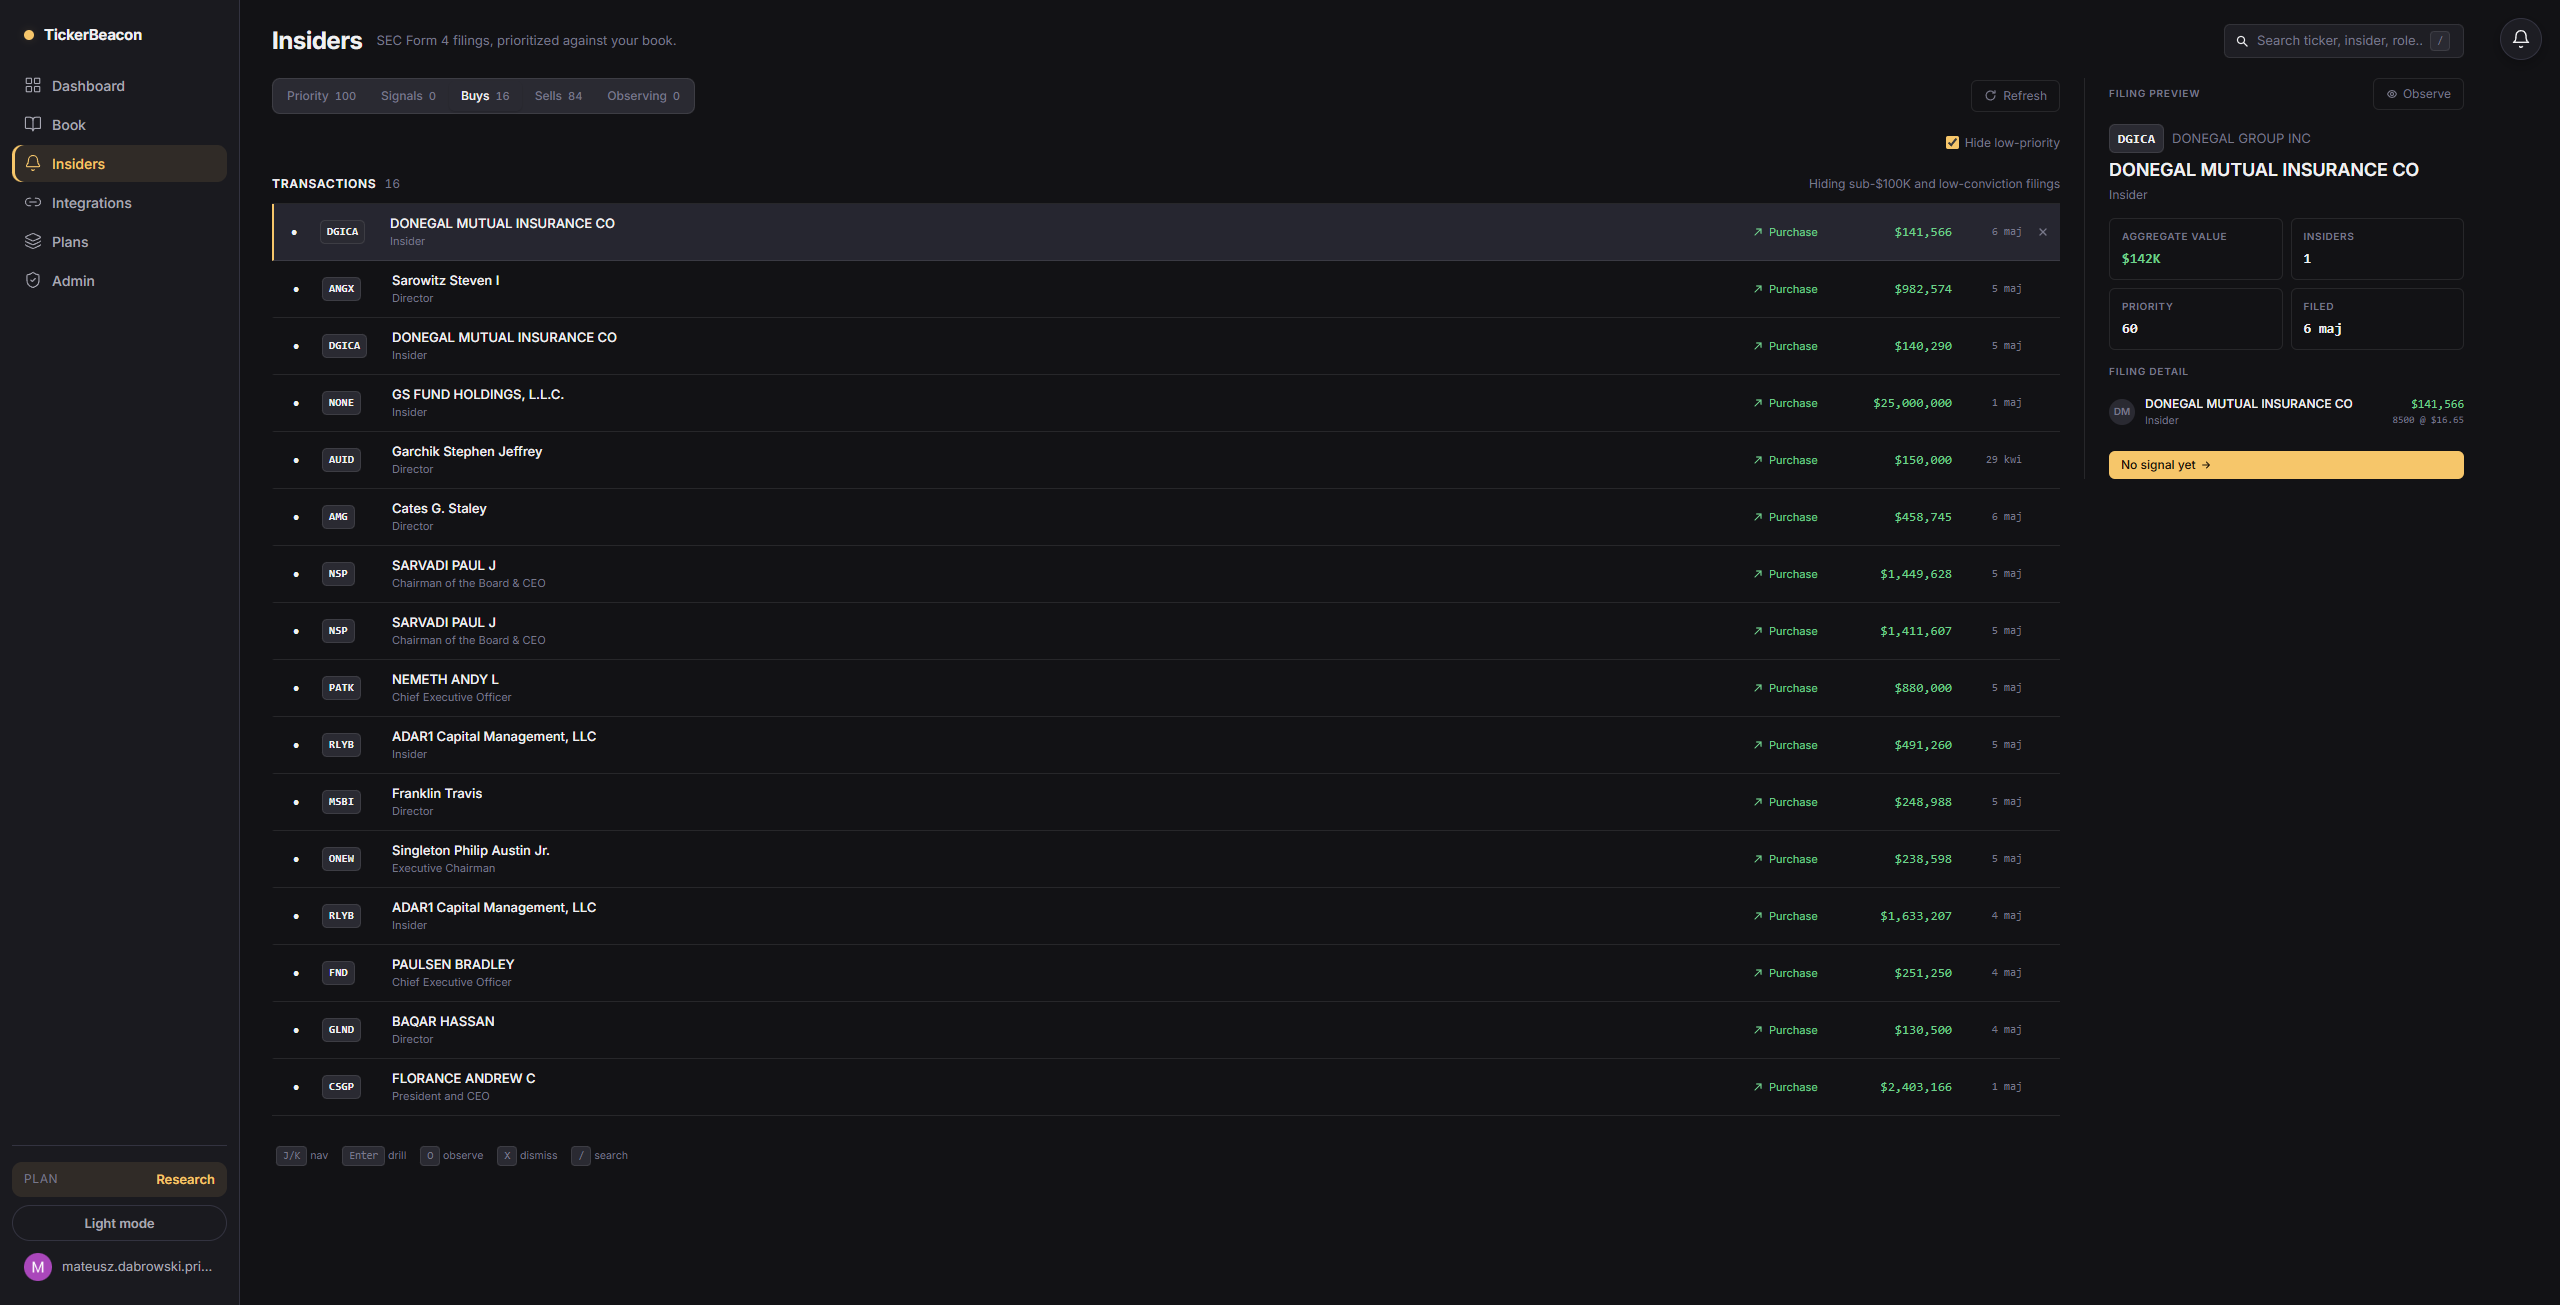
Task: Select Singleton Philip Austin Jr. row
Action: pyautogui.click(x=1166, y=859)
